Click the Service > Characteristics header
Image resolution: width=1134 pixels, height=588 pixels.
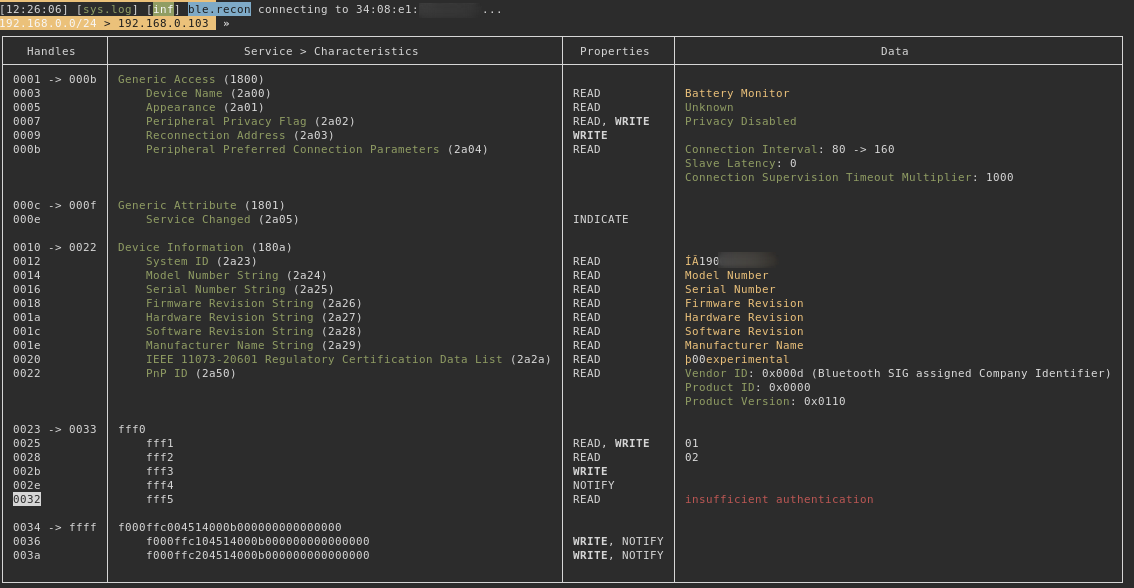[331, 51]
